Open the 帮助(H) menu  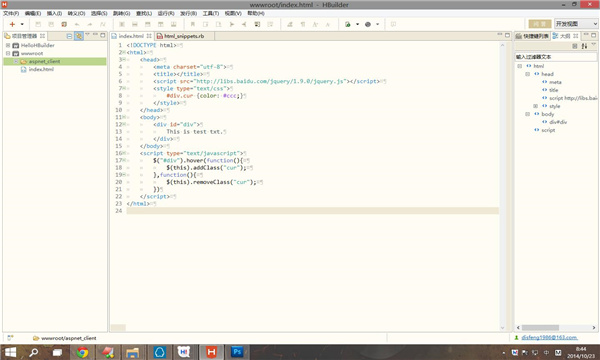pos(256,13)
